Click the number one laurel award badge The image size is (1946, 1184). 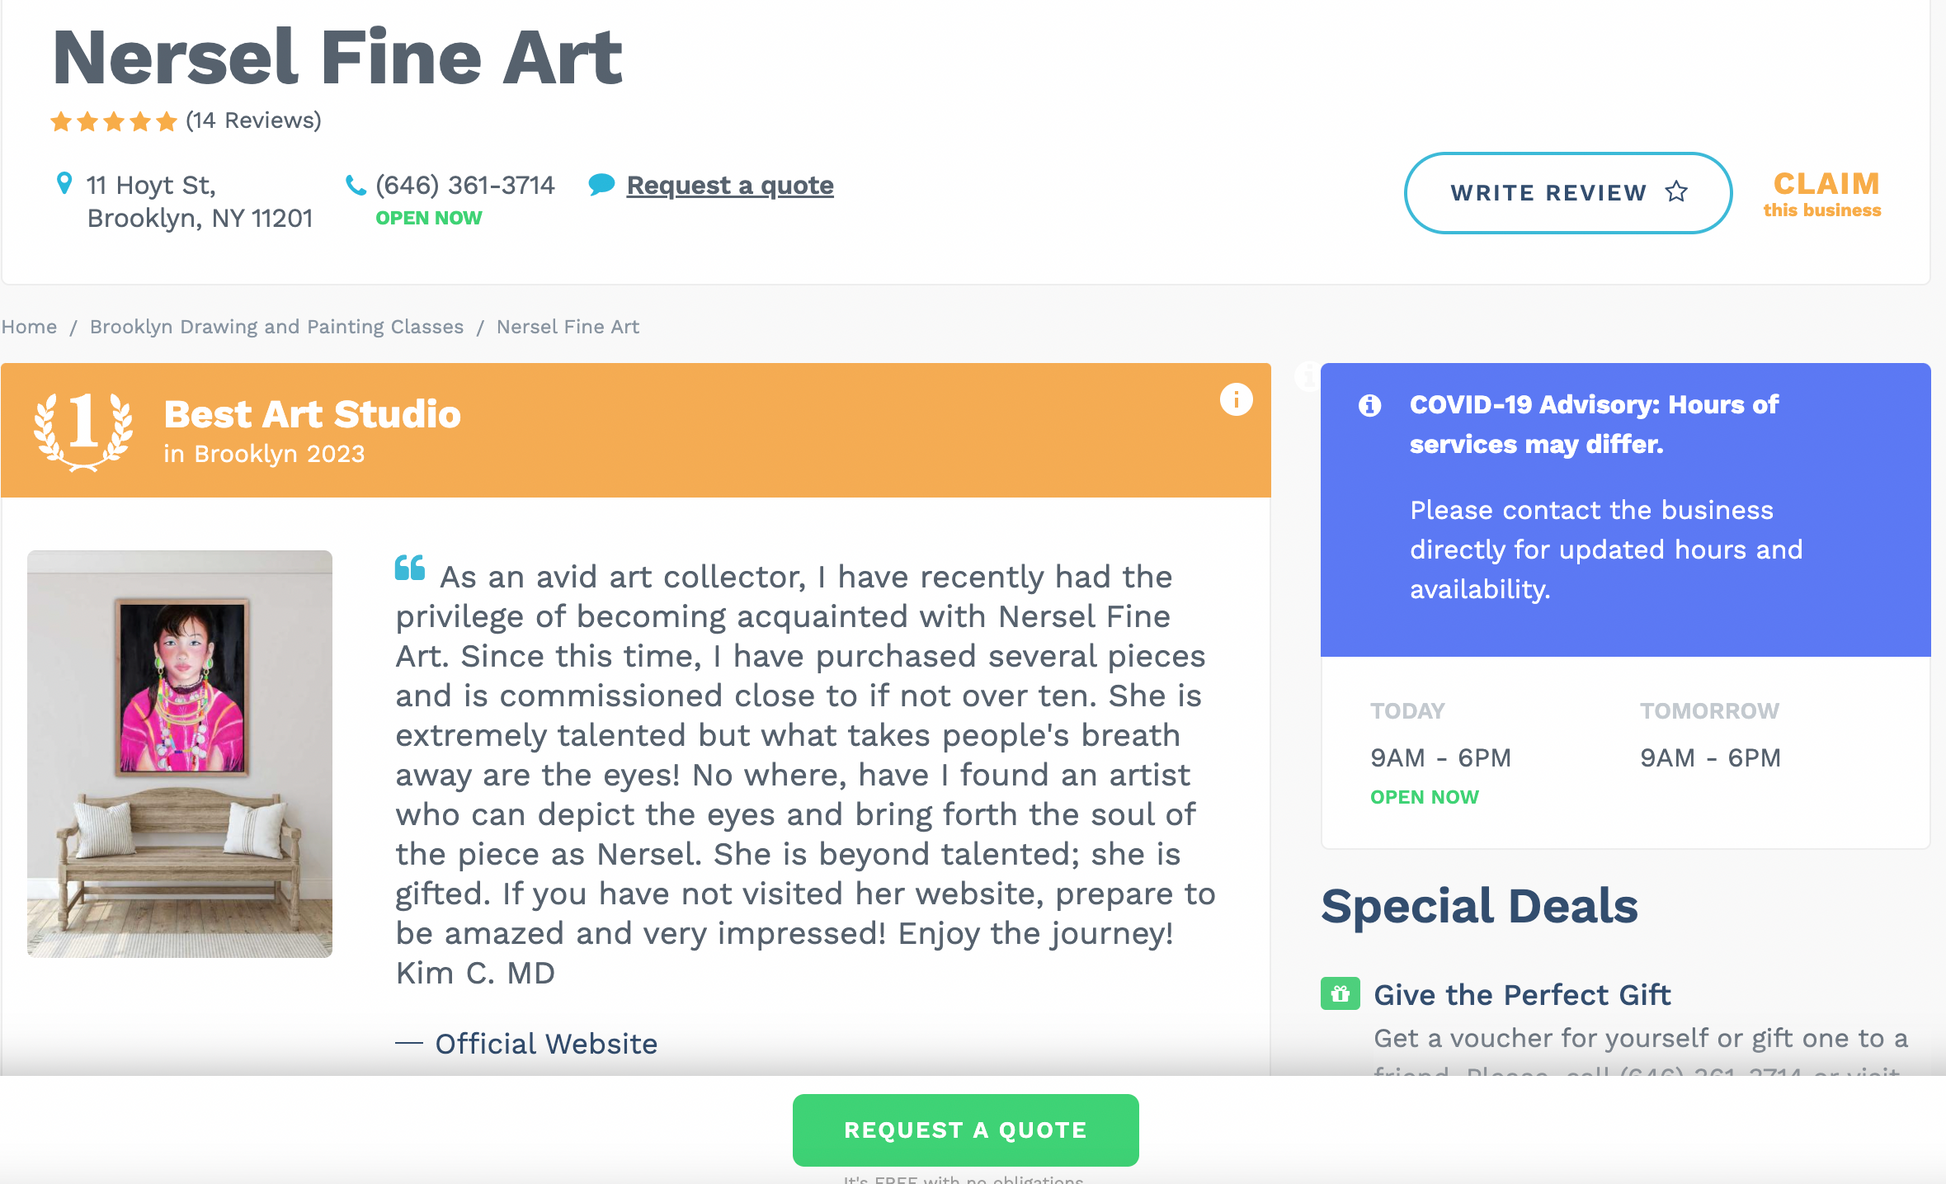pyautogui.click(x=83, y=429)
